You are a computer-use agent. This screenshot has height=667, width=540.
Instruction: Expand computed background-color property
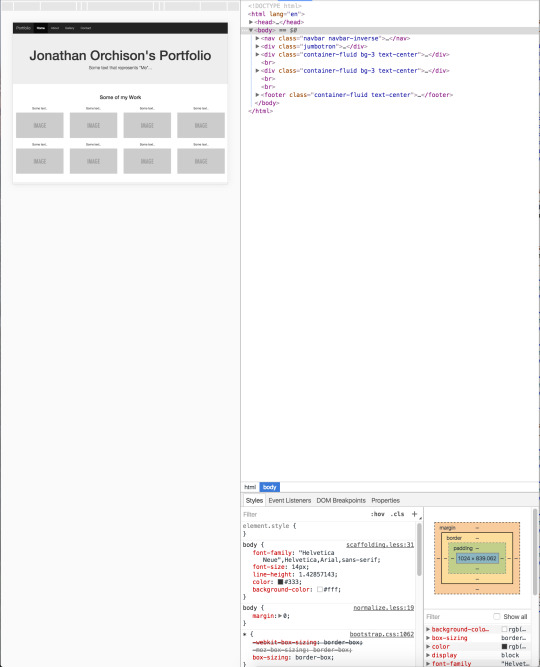[x=428, y=629]
